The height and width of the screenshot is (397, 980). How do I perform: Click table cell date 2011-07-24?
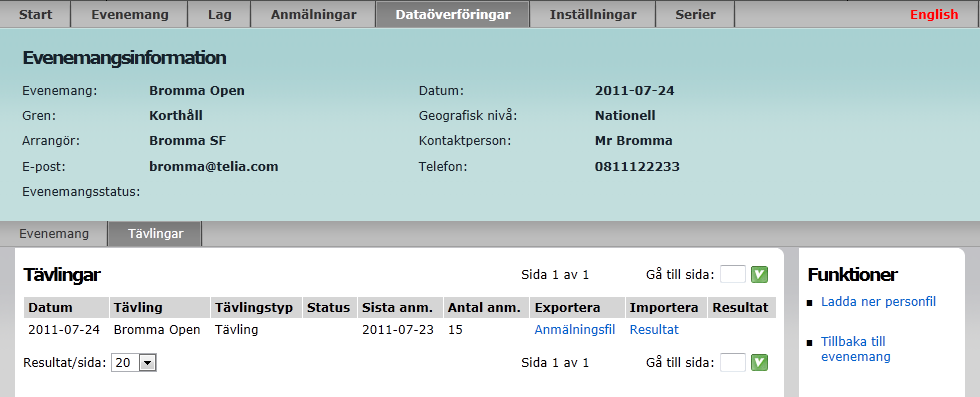pyautogui.click(x=64, y=329)
